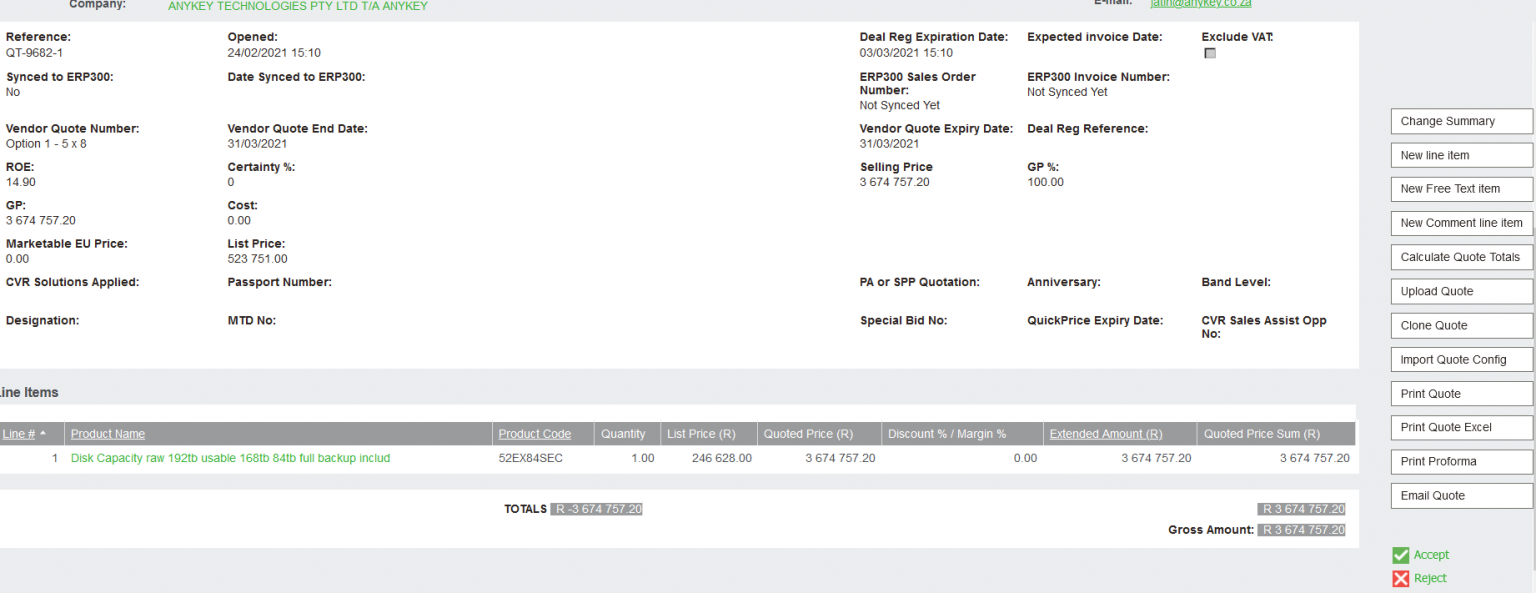Viewport: 1536px width, 593px height.
Task: Open the Disk Capacity raw 192tb line item
Action: coord(230,458)
